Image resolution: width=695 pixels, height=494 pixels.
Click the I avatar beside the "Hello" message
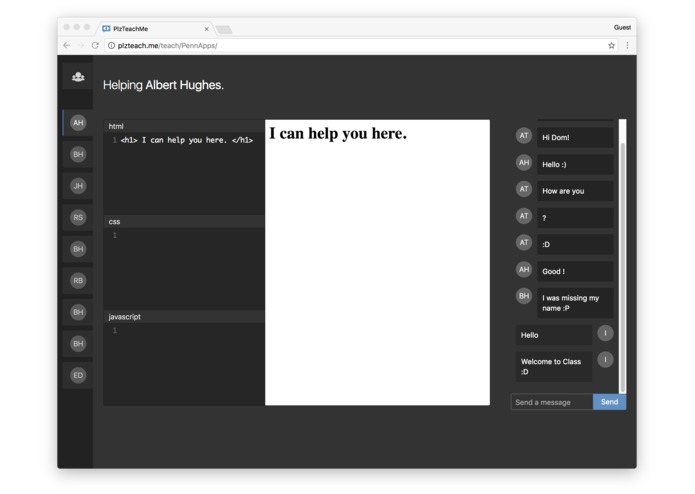[x=605, y=333]
